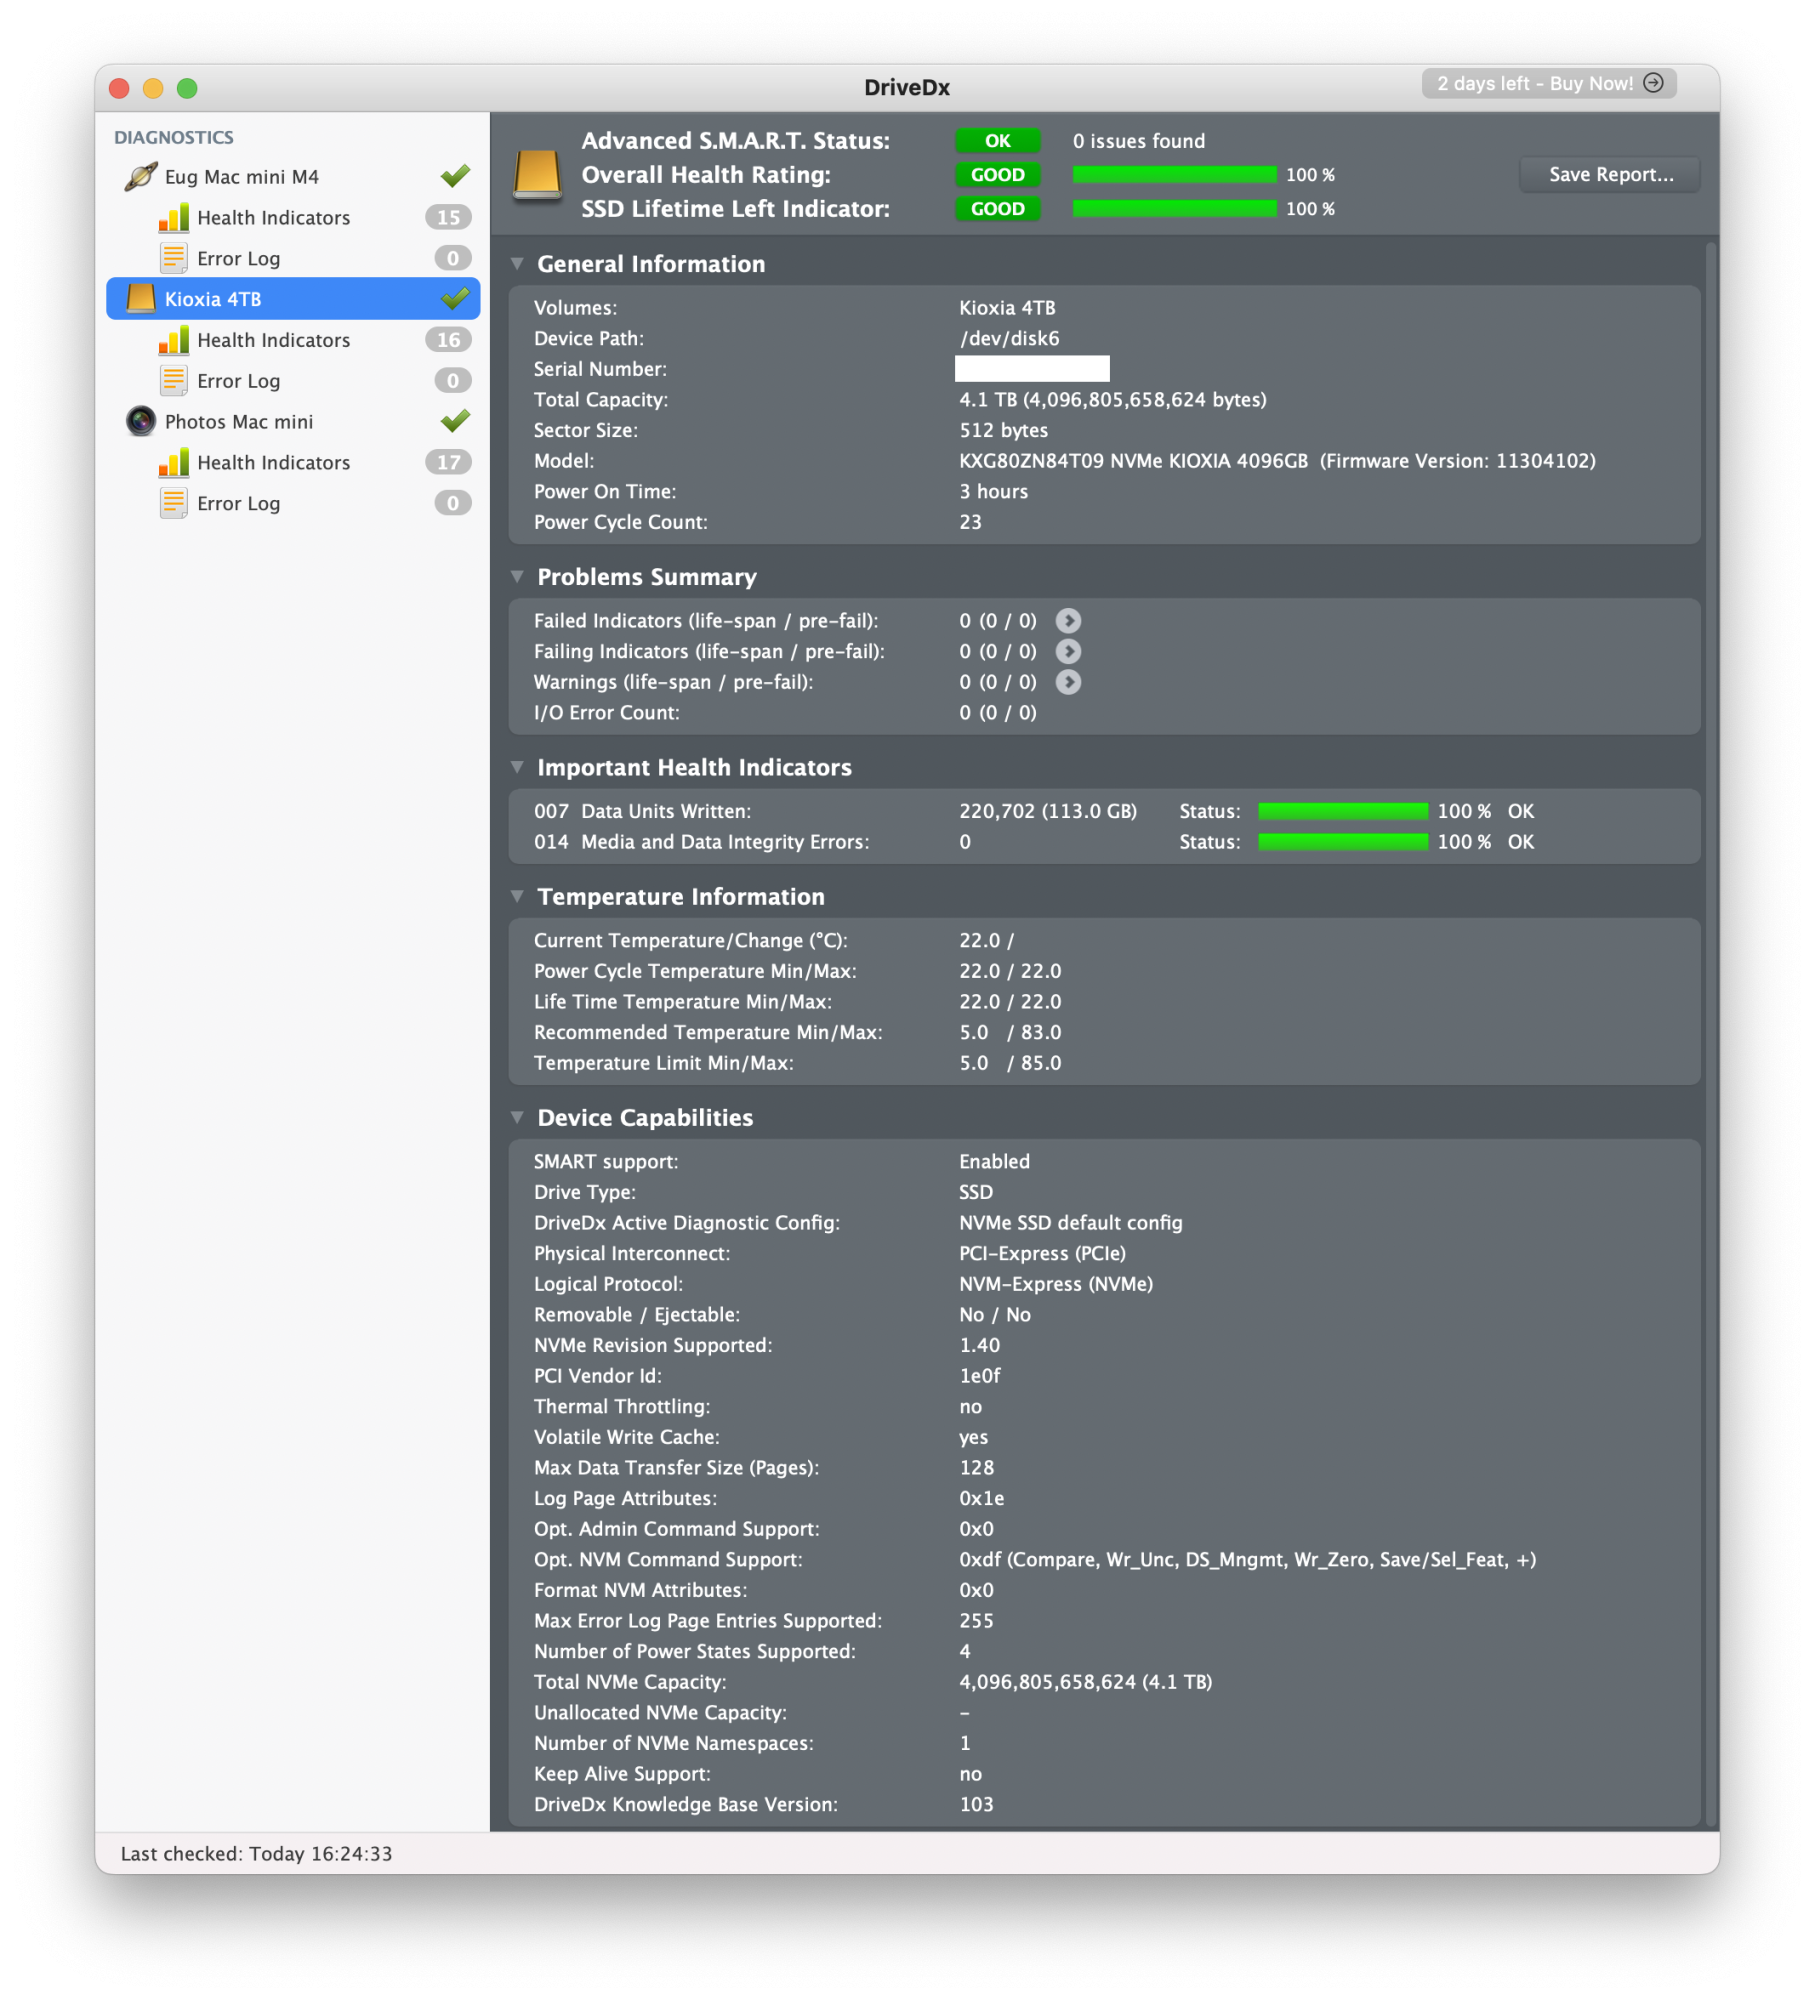Show details for Warnings arrow
The image size is (1815, 2000).
(1068, 682)
